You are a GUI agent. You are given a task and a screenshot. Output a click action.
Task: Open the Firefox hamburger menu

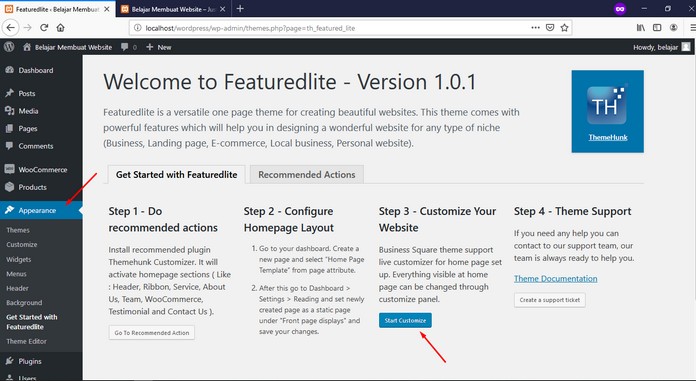(692, 28)
